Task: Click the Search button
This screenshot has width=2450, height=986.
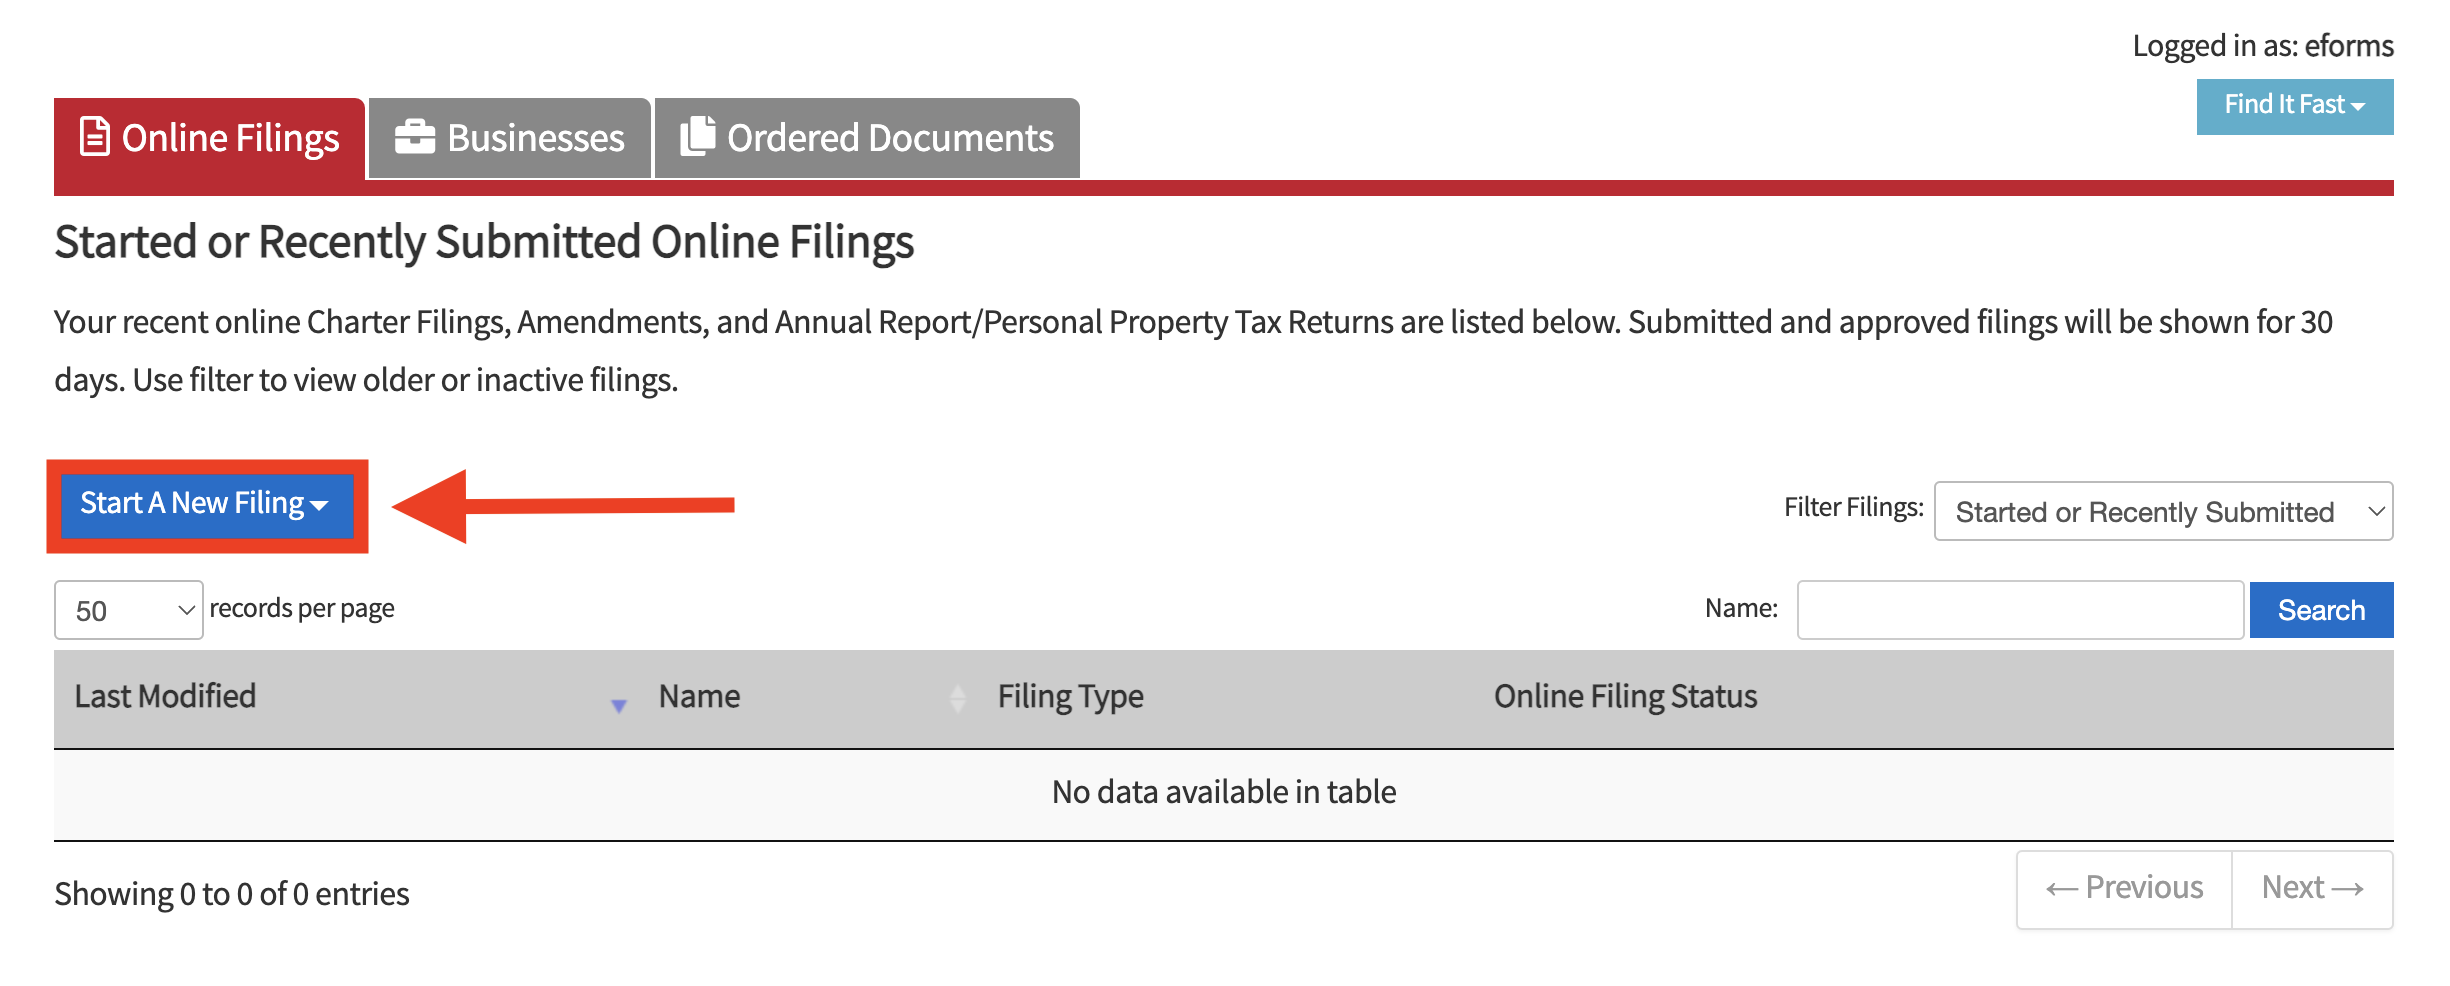Action: click(x=2321, y=610)
